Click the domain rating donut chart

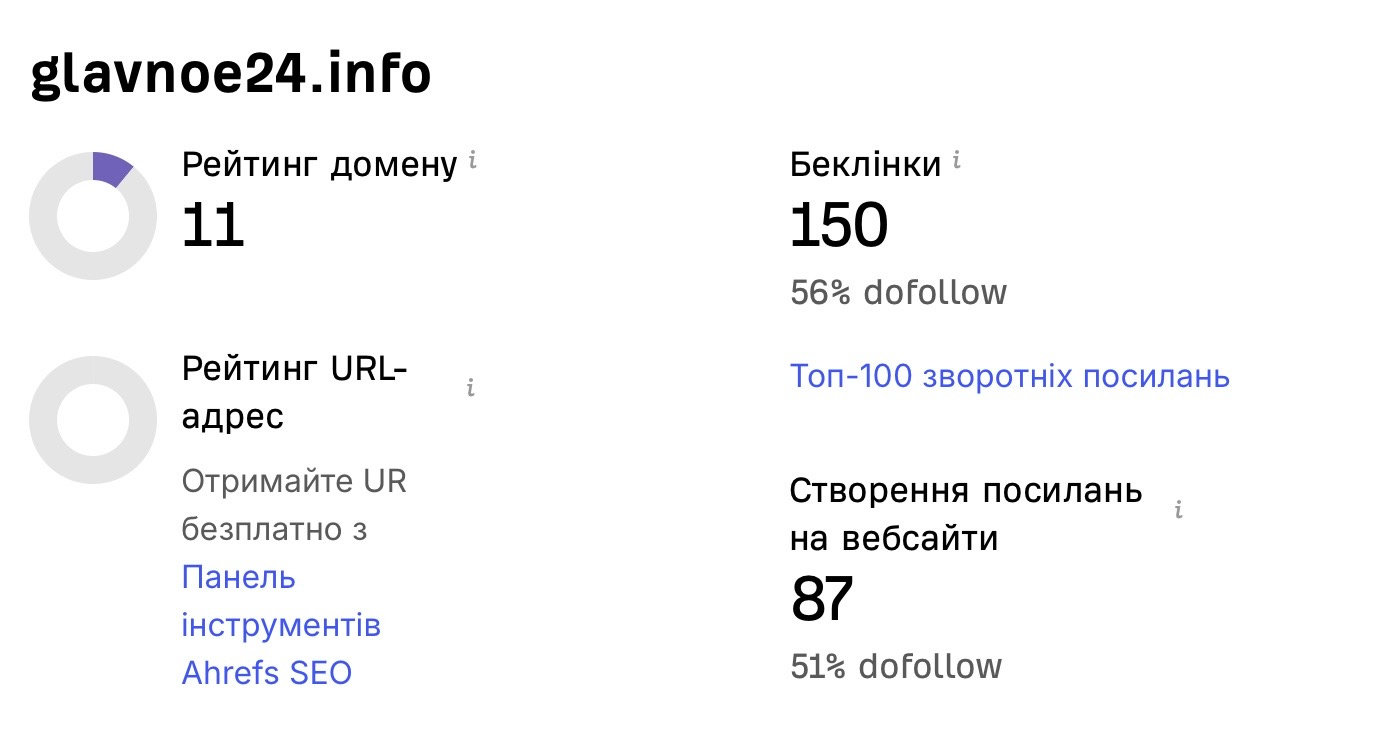point(93,216)
